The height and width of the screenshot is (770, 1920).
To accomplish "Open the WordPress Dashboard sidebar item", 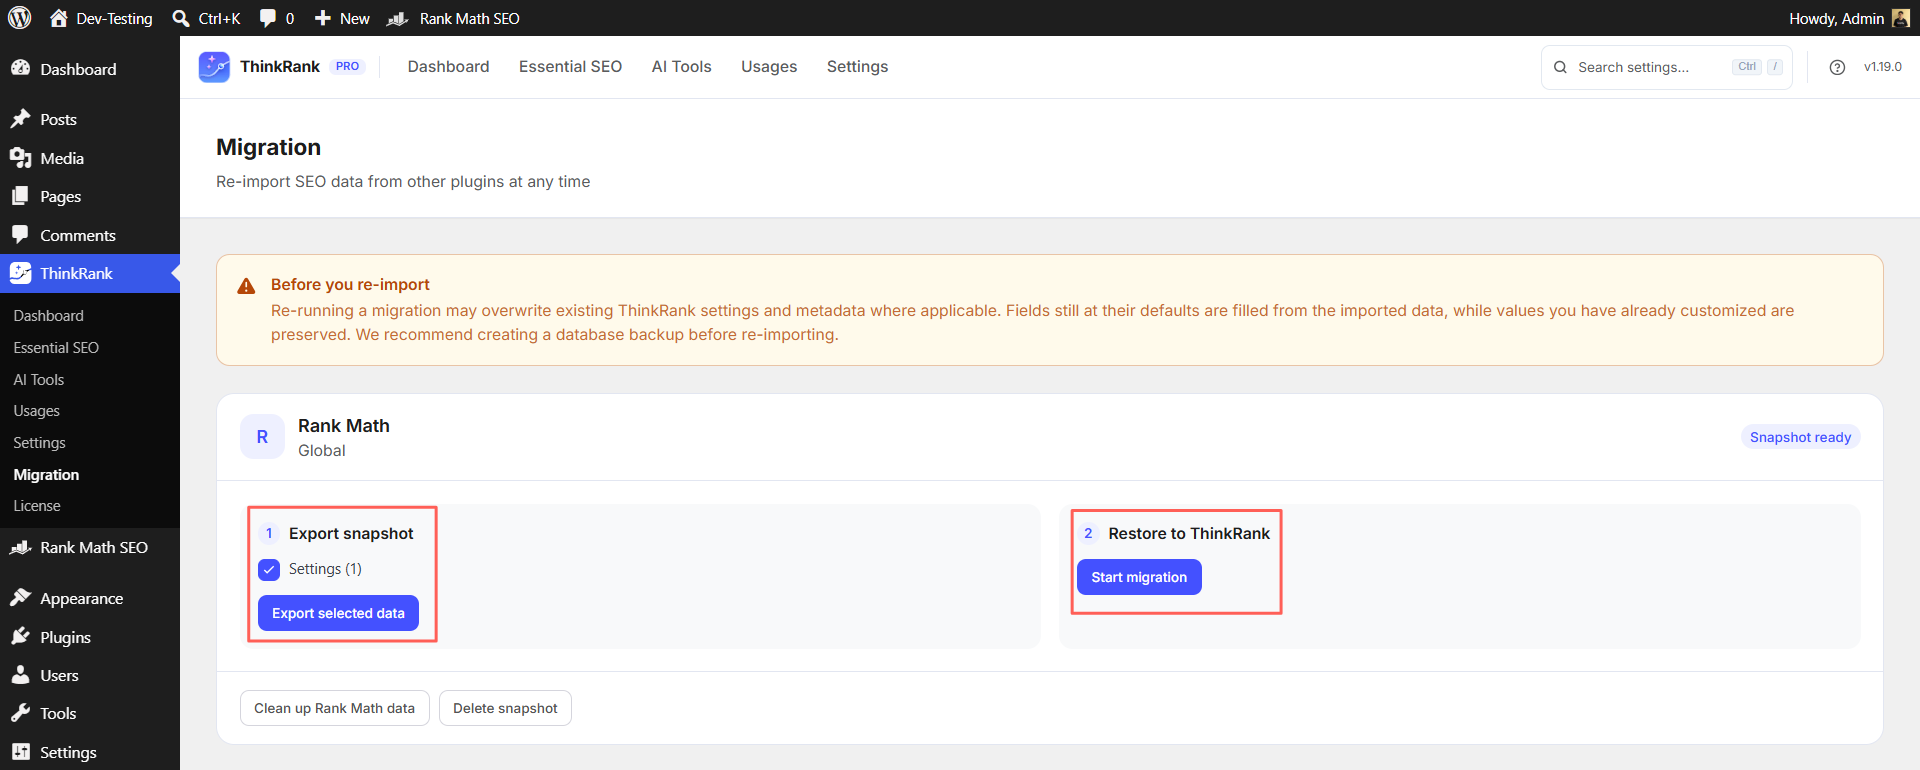I will (90, 69).
